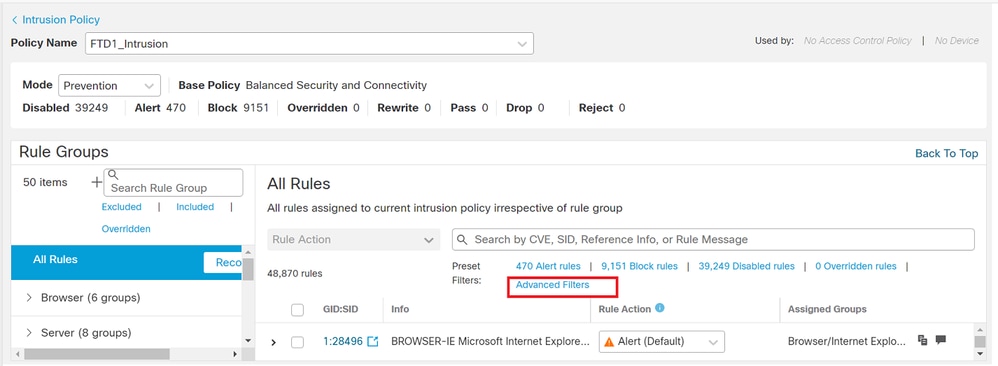Open the Advanced Filters link
Screen dimensions: 998x366
[552, 285]
